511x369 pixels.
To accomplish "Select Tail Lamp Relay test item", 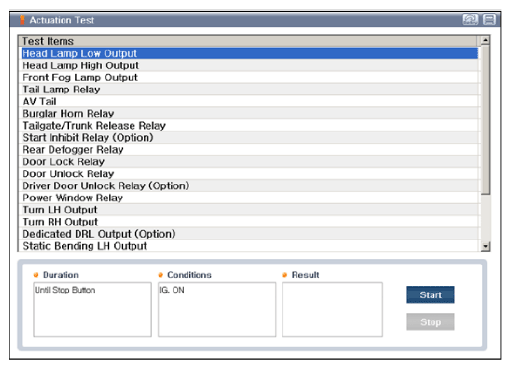I will [249, 89].
